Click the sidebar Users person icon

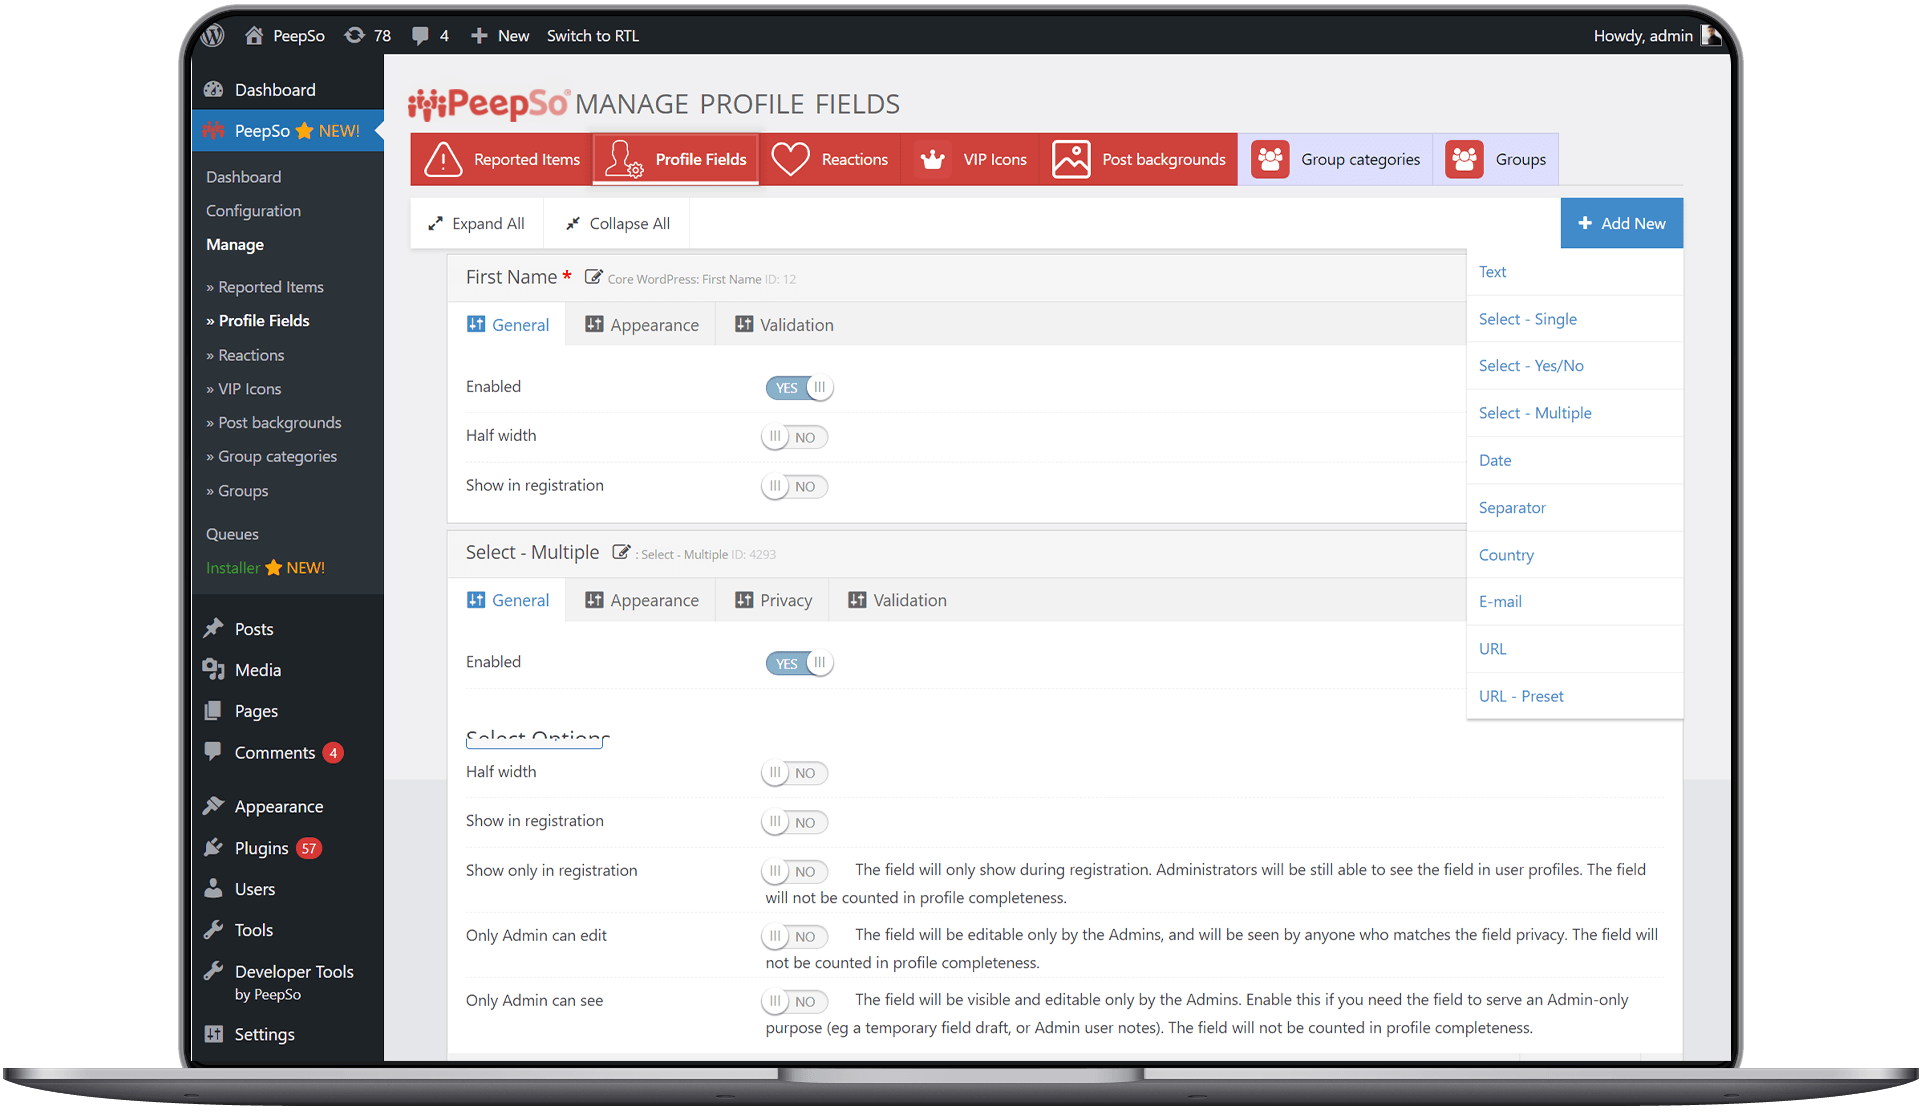click(213, 888)
